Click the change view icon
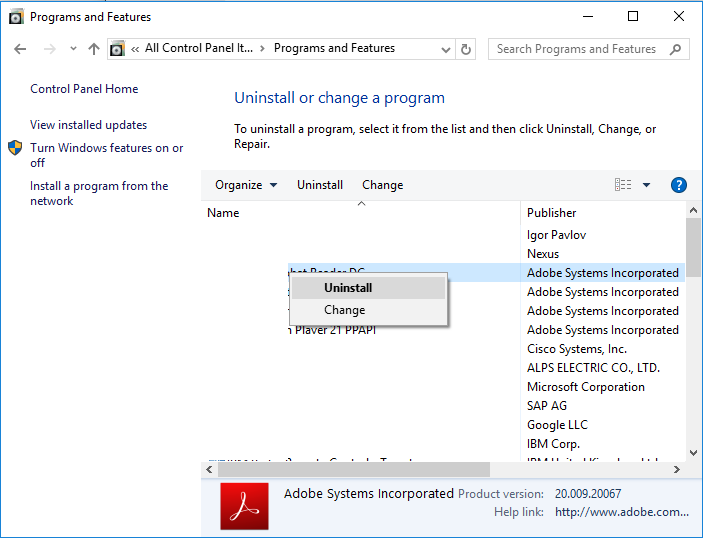The image size is (703, 538). click(623, 185)
